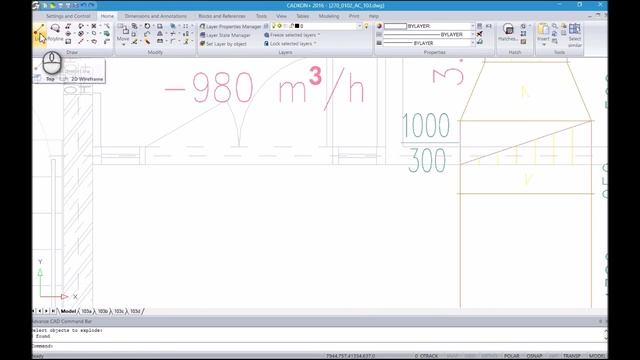Click the Model layout tab
Screen dimensions: 640x360
tap(68, 311)
